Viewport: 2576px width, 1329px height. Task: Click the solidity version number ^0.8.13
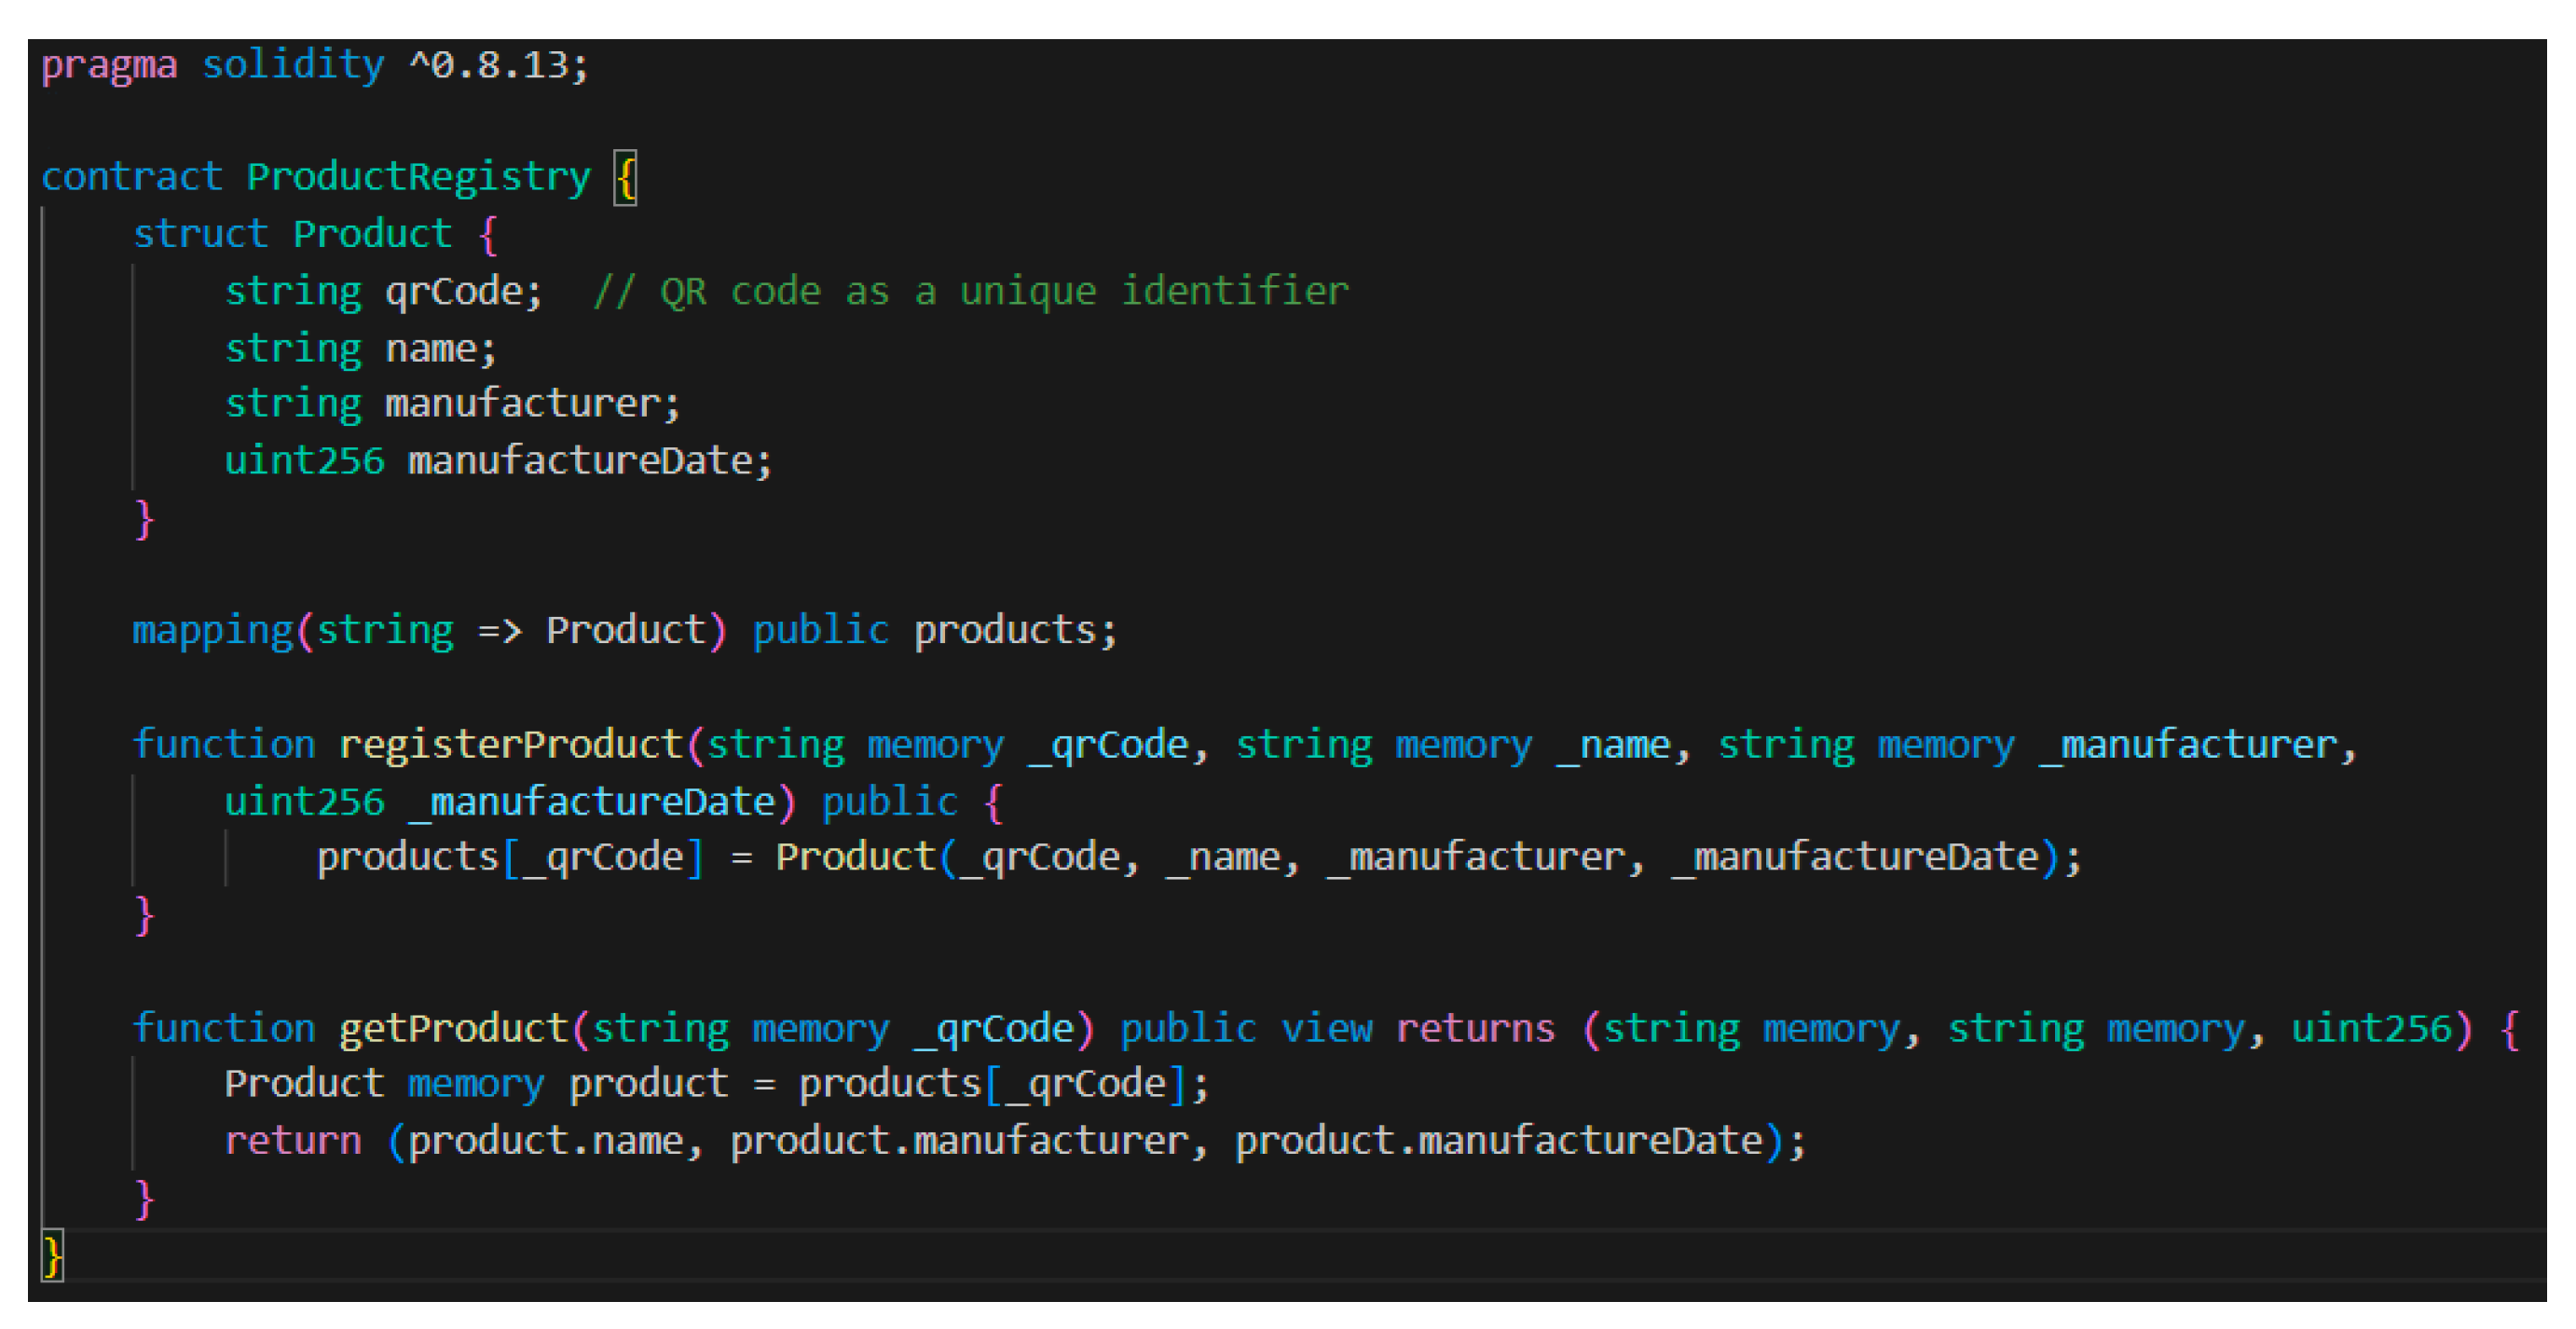point(497,66)
